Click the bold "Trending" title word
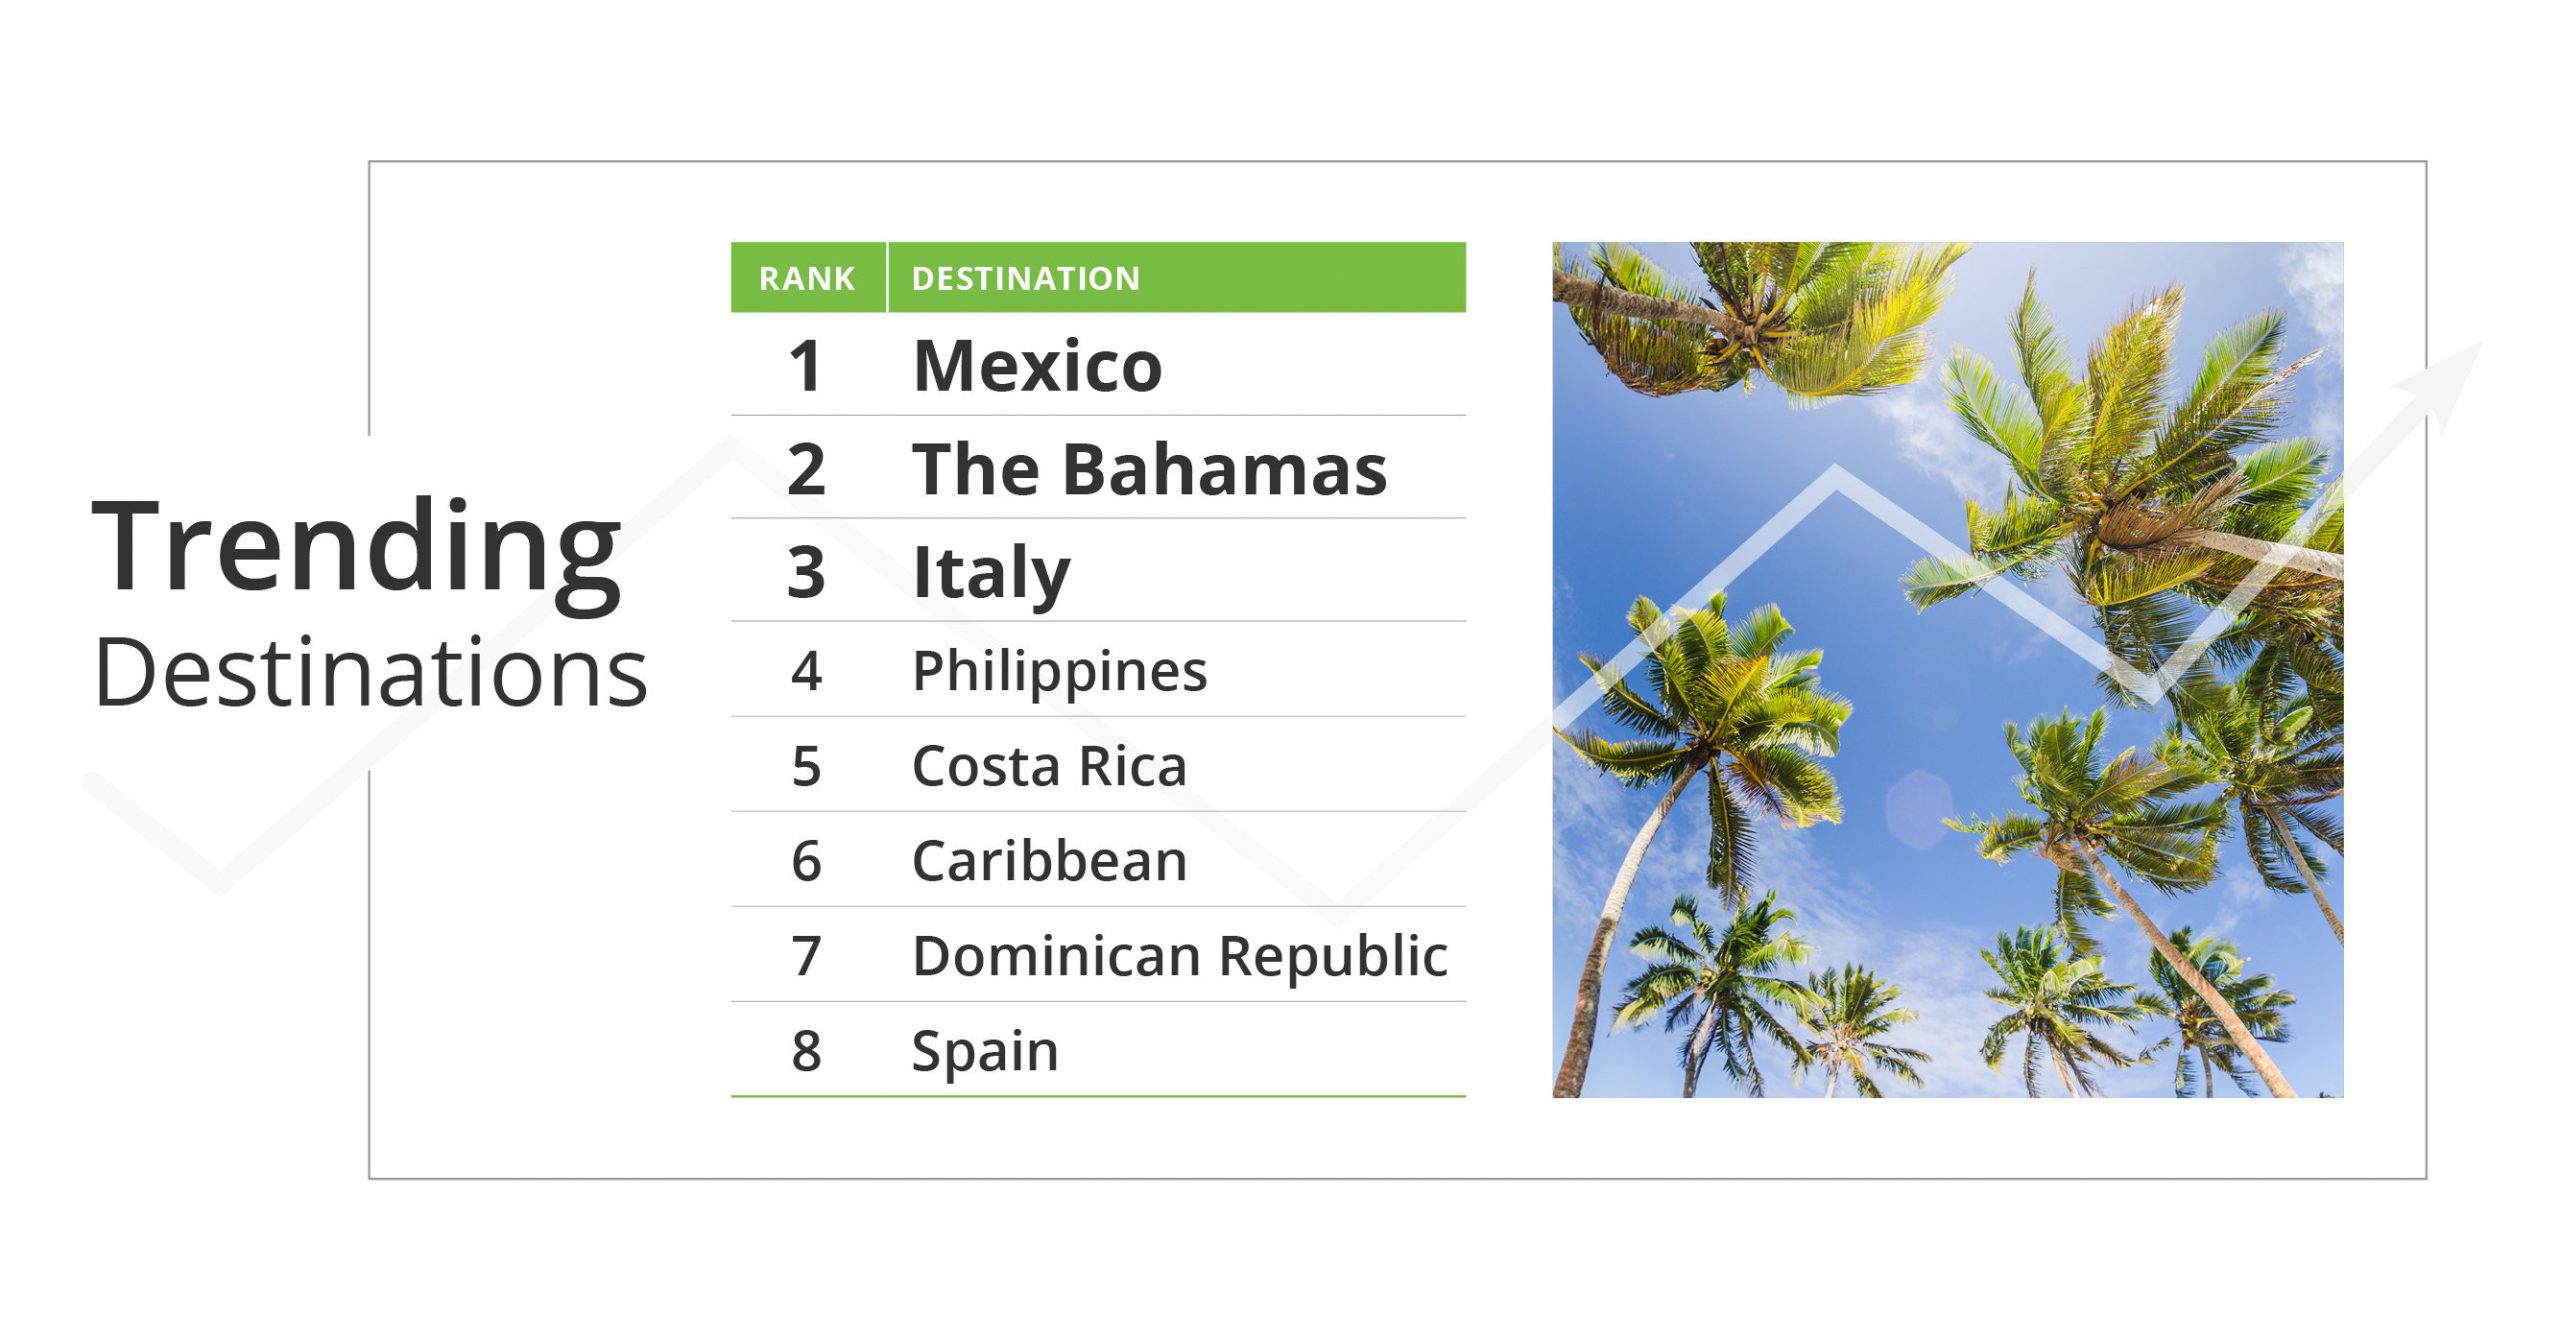 [356, 548]
